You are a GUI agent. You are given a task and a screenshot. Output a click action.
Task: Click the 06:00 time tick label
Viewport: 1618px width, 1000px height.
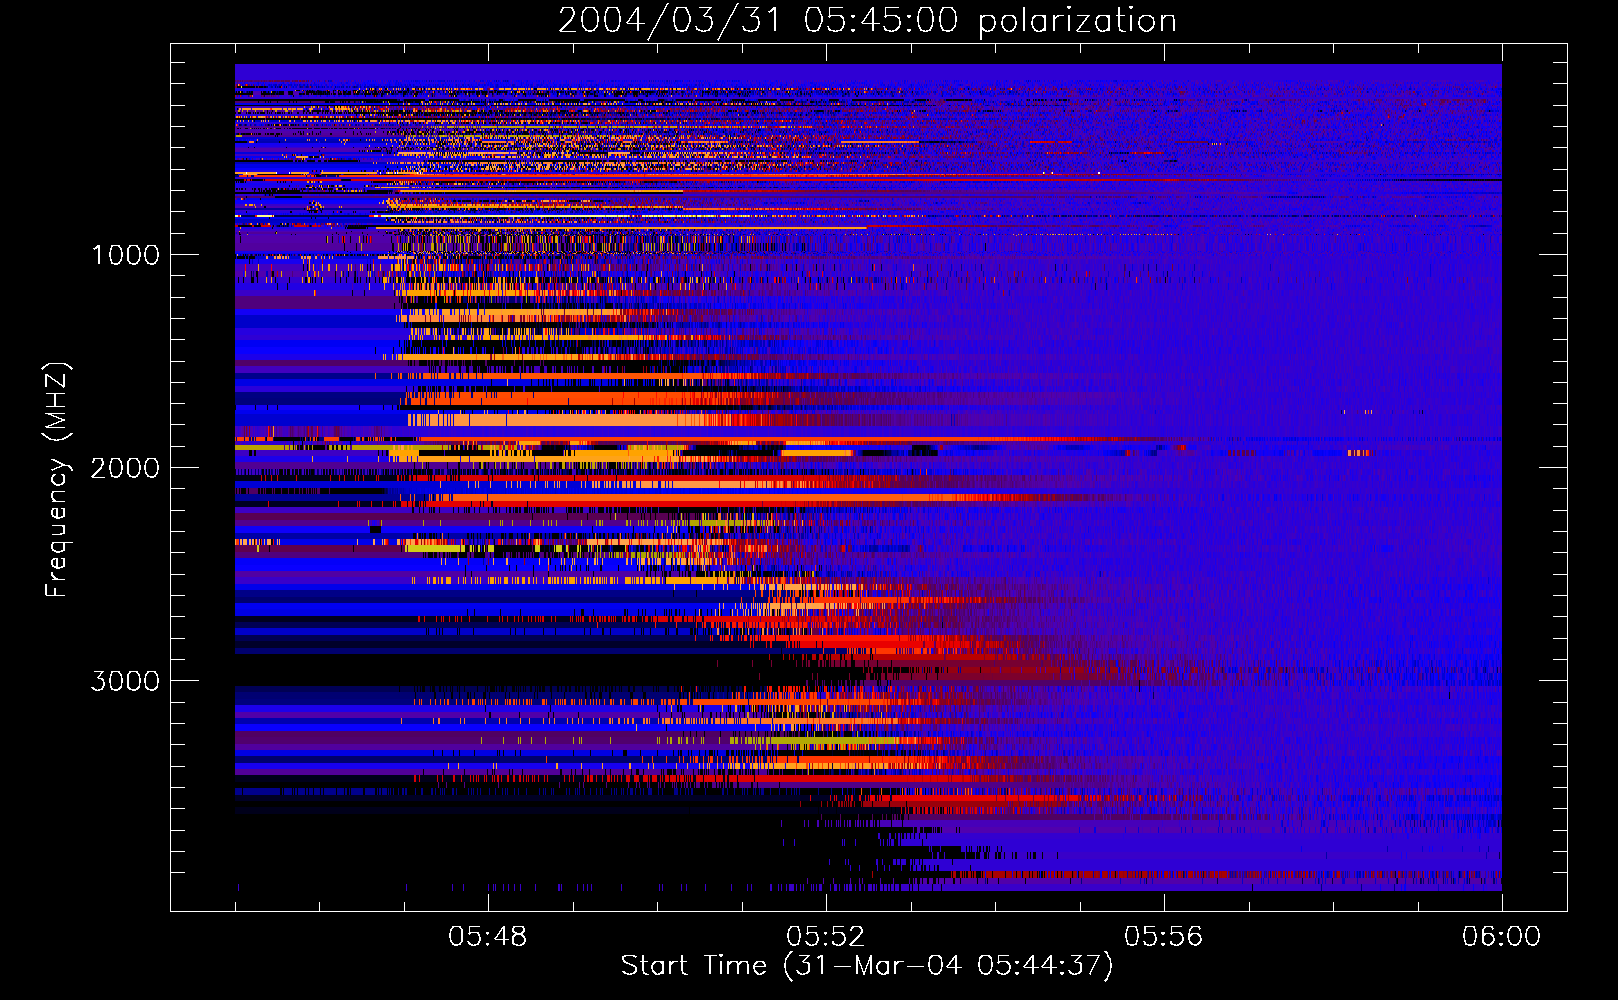pos(1502,936)
